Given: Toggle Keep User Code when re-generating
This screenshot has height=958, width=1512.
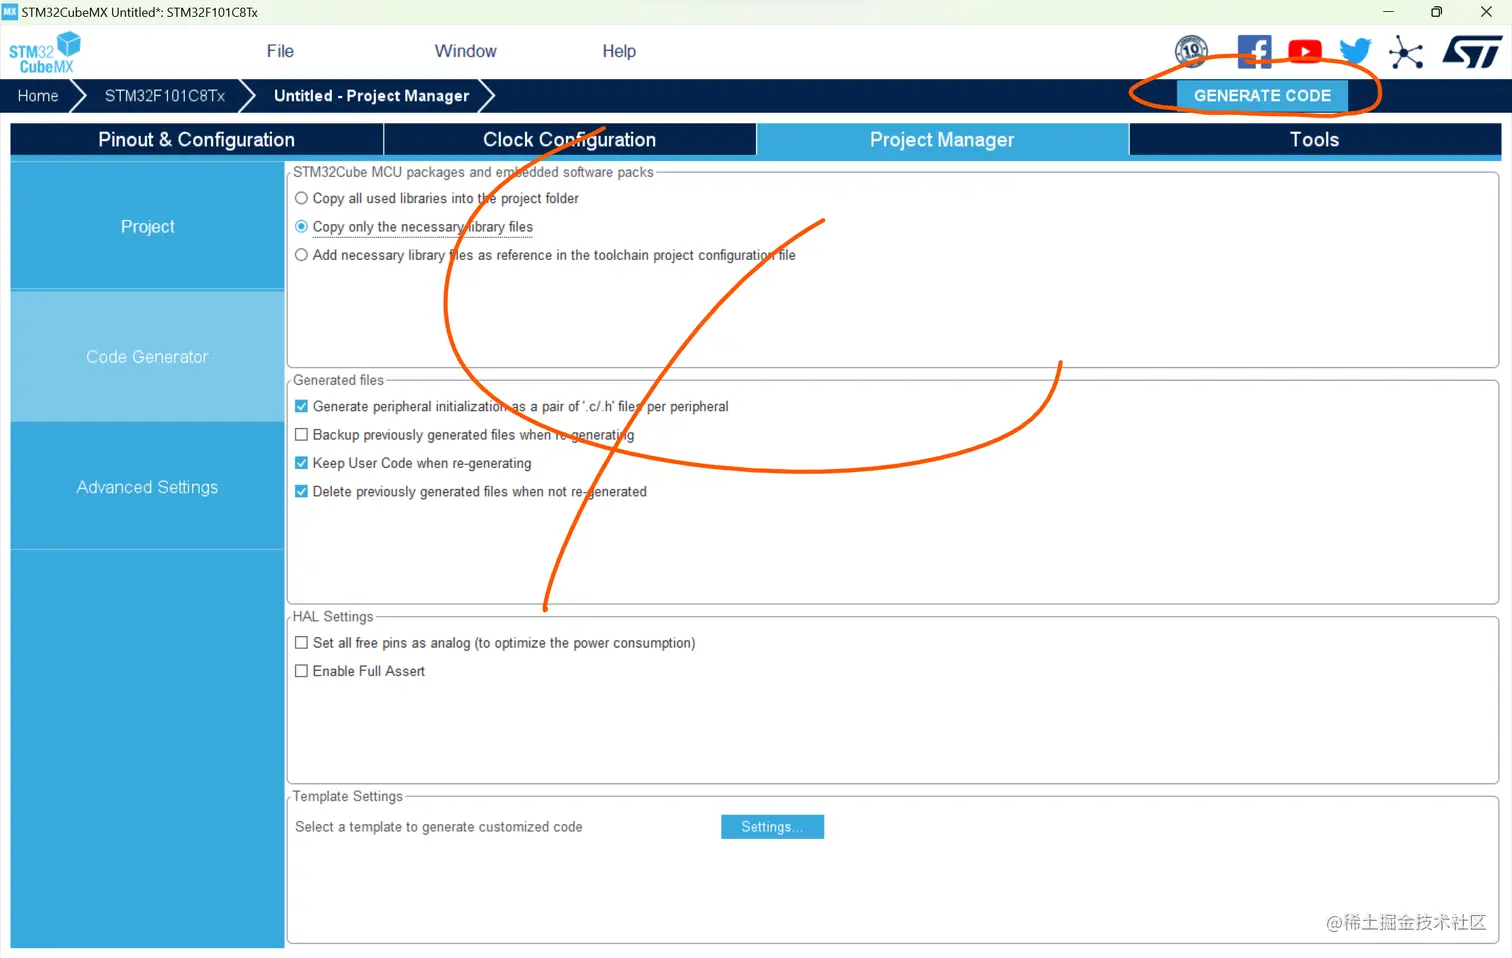Looking at the screenshot, I should coord(301,463).
